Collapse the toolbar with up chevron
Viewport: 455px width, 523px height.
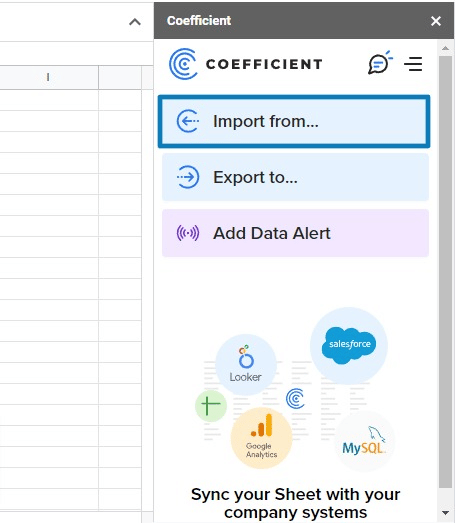pyautogui.click(x=135, y=22)
